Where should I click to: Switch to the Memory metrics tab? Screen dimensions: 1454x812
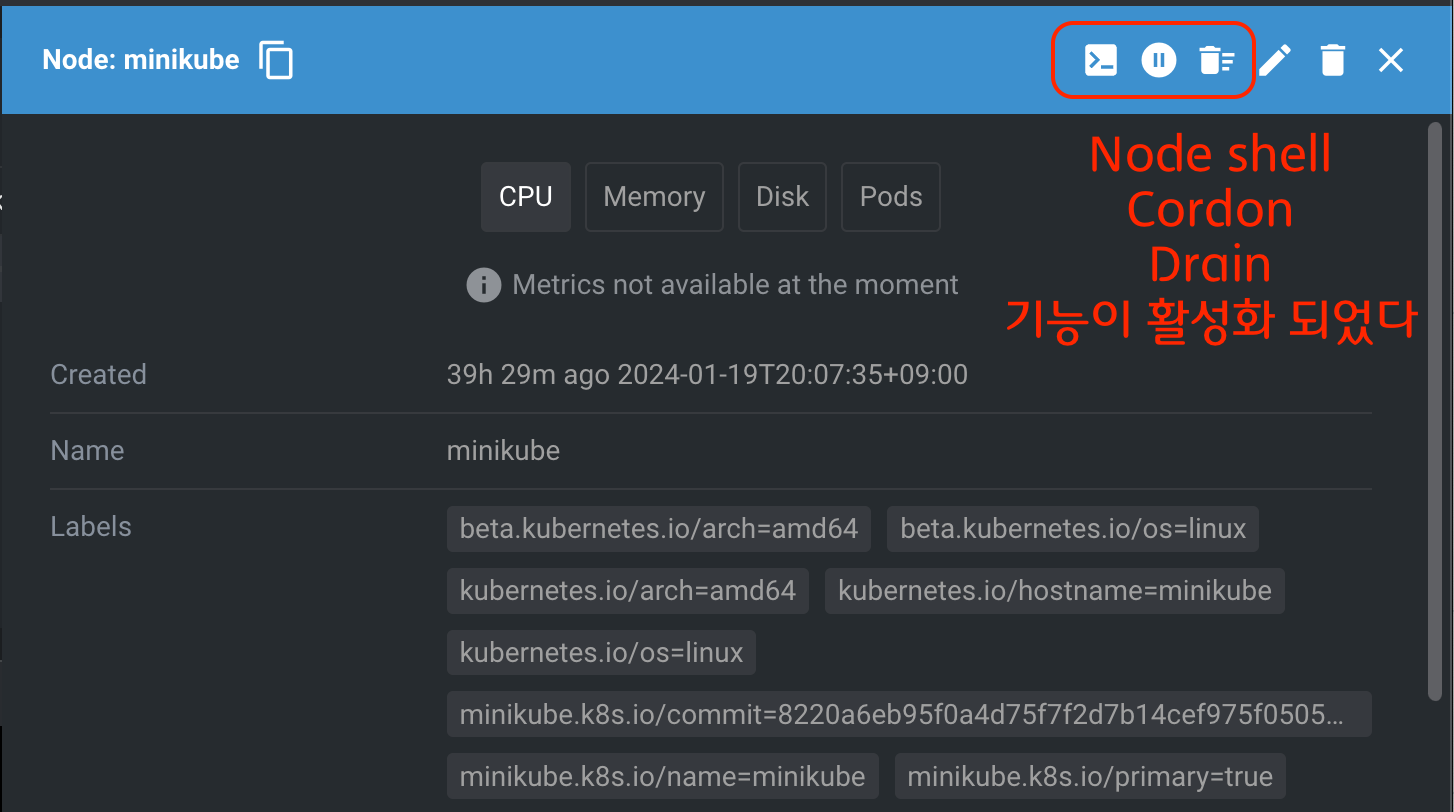(x=654, y=197)
